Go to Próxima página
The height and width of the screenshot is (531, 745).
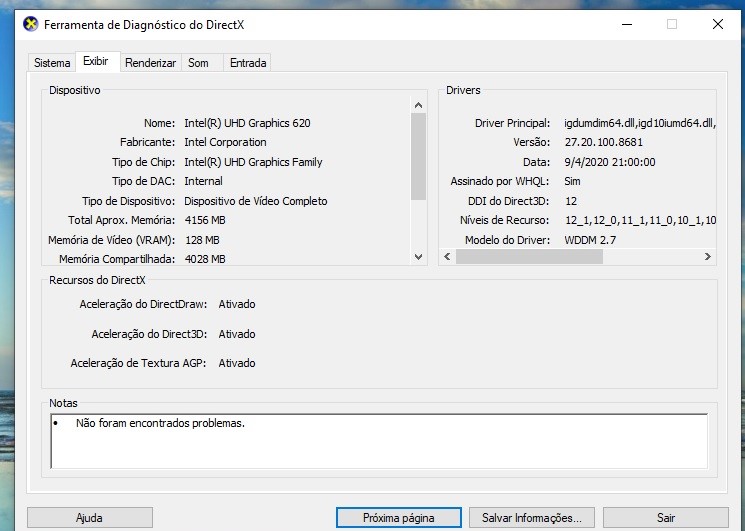[399, 517]
